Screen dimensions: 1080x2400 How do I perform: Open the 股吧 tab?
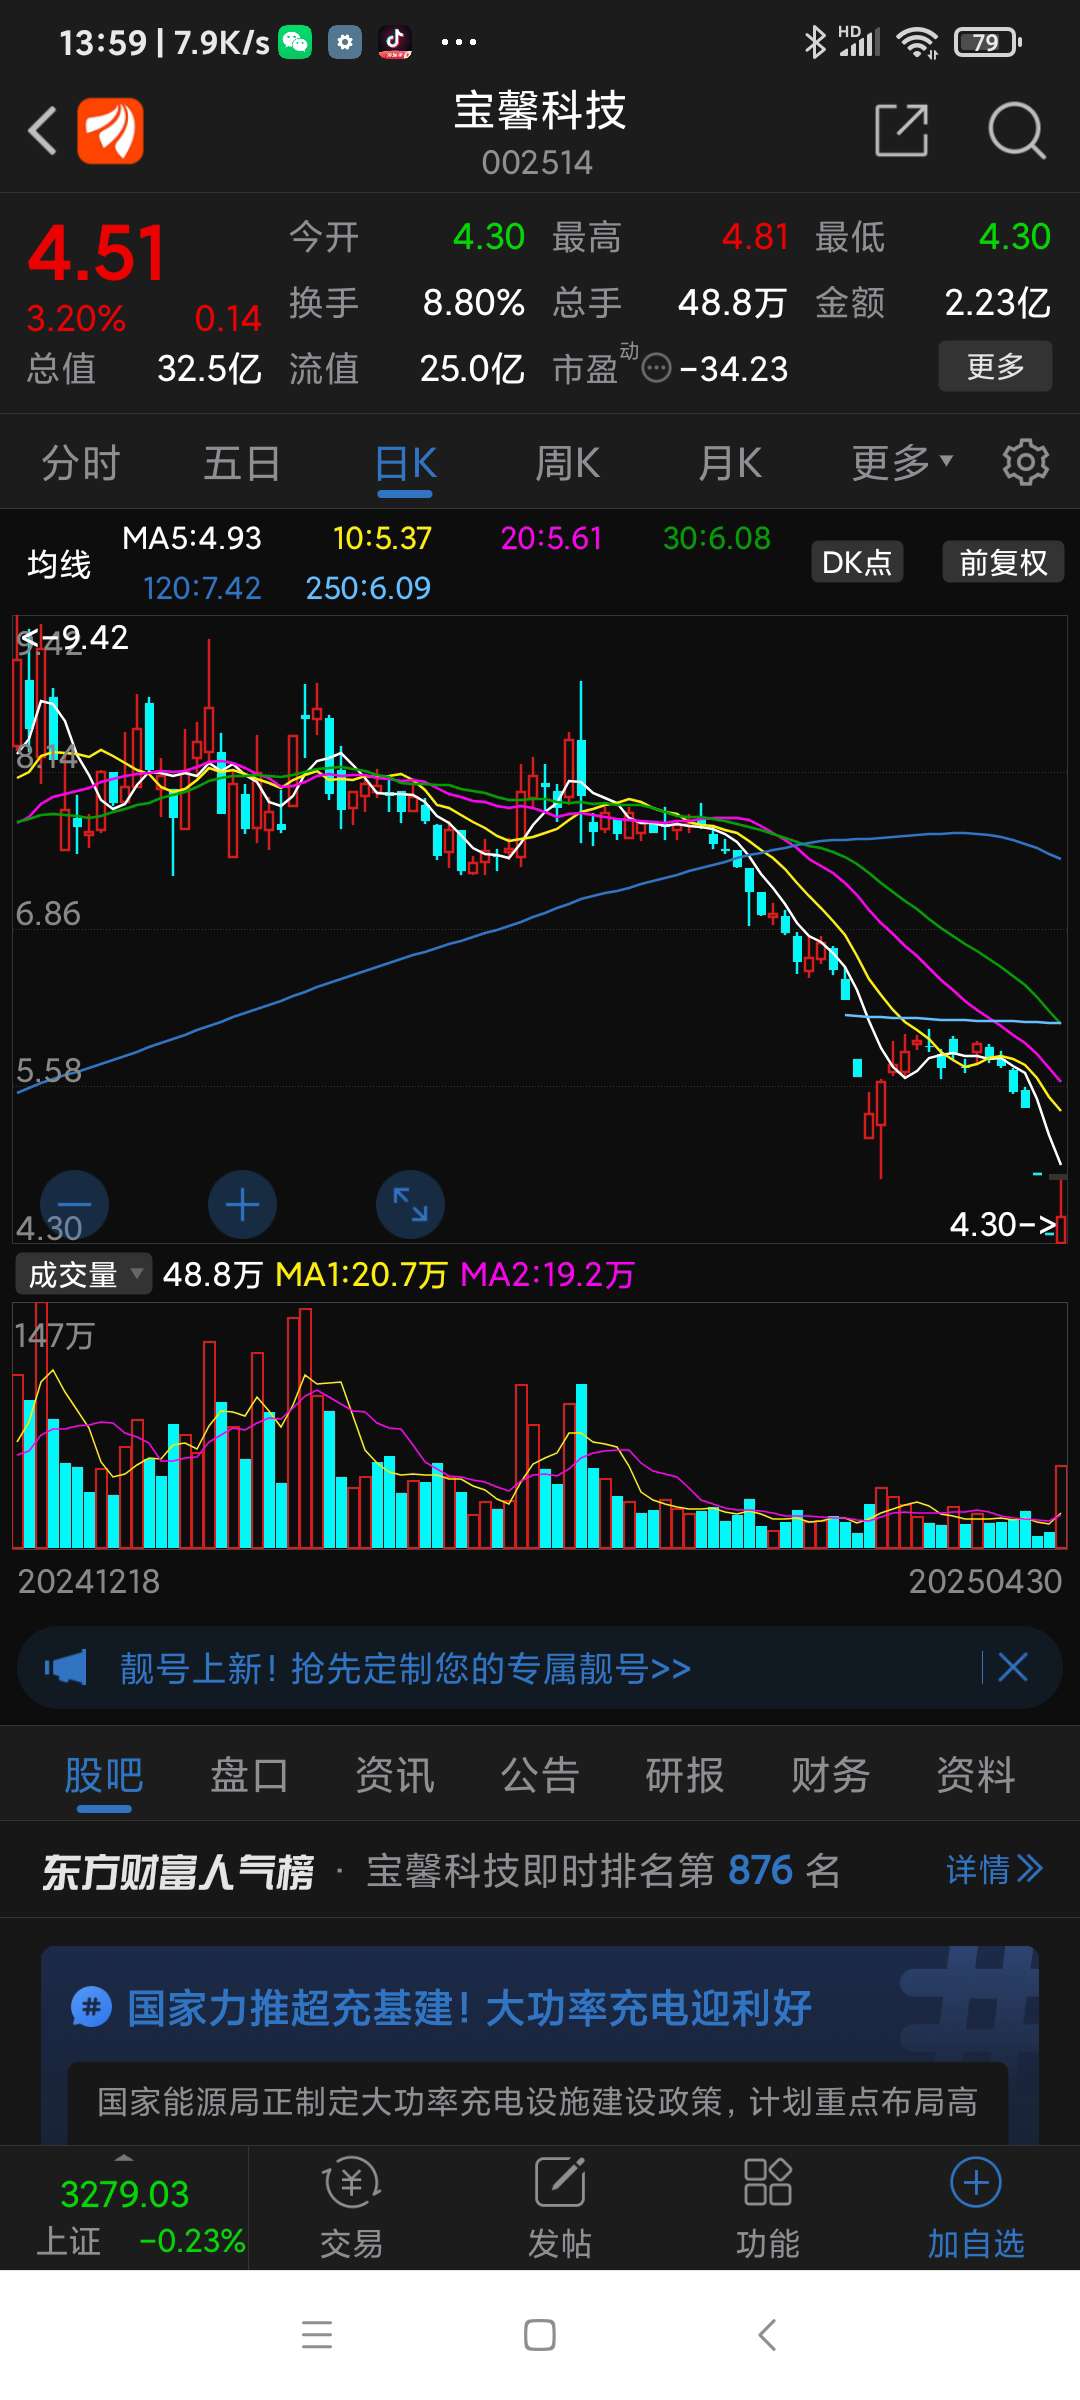(x=104, y=1775)
